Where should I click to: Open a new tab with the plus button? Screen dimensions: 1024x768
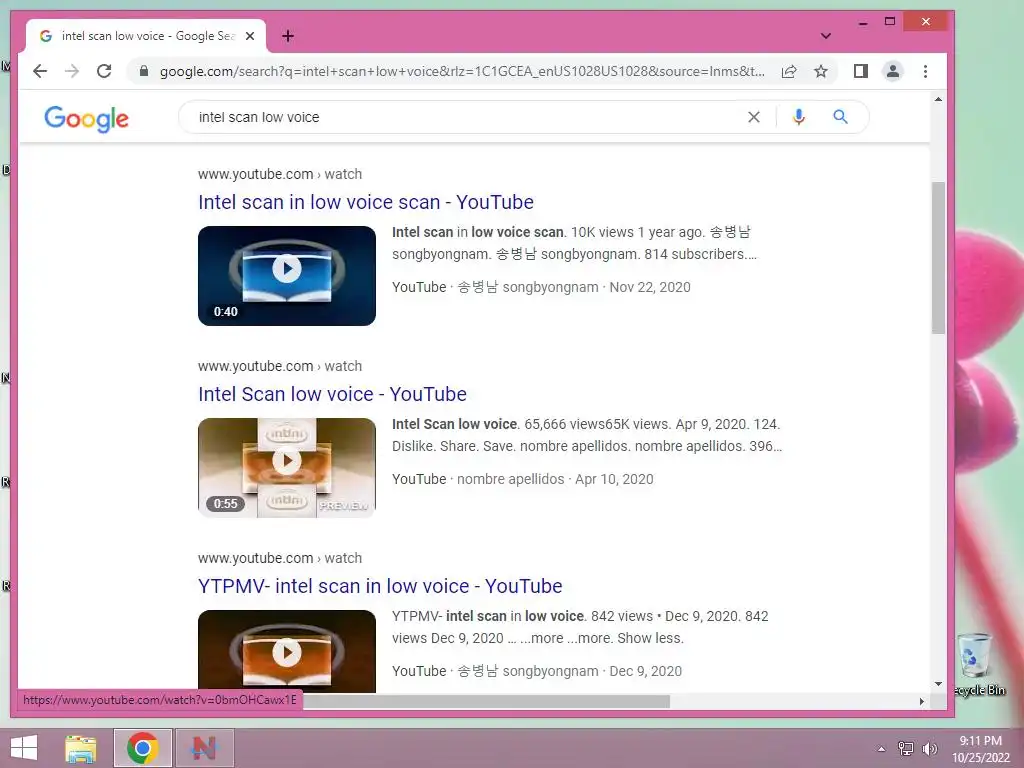click(x=288, y=36)
